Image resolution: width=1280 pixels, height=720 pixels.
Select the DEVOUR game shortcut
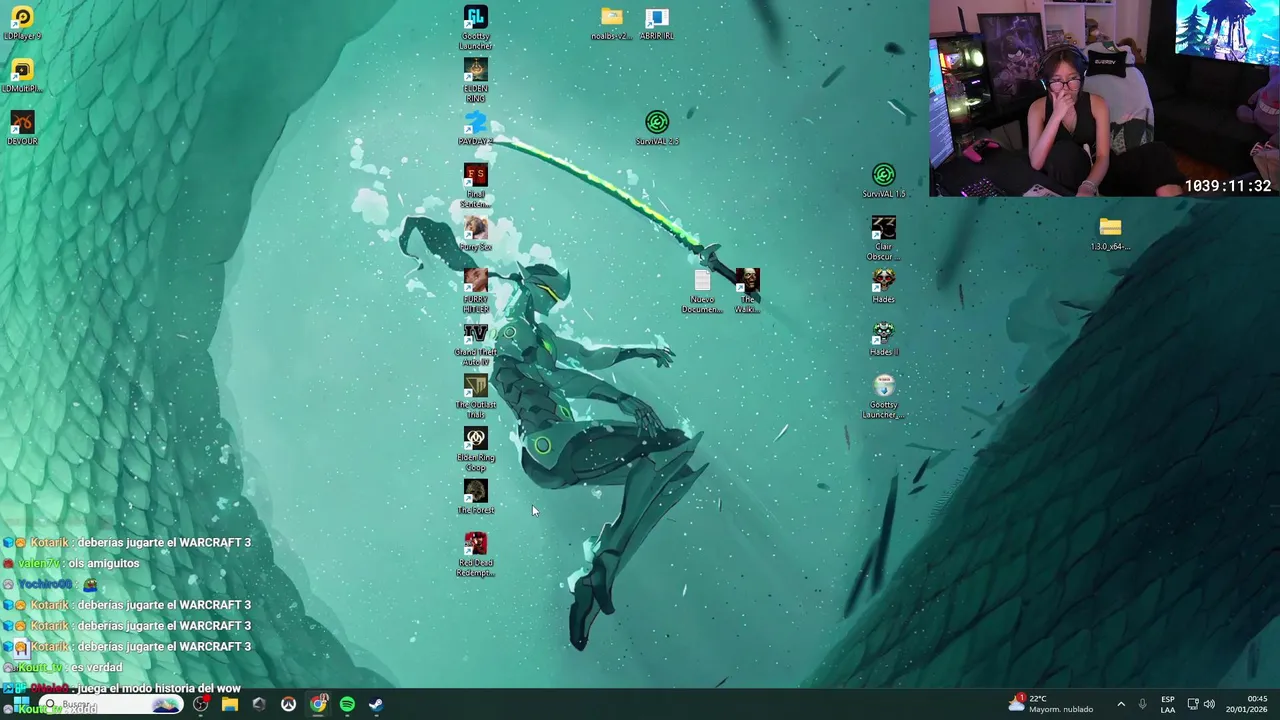[22, 129]
